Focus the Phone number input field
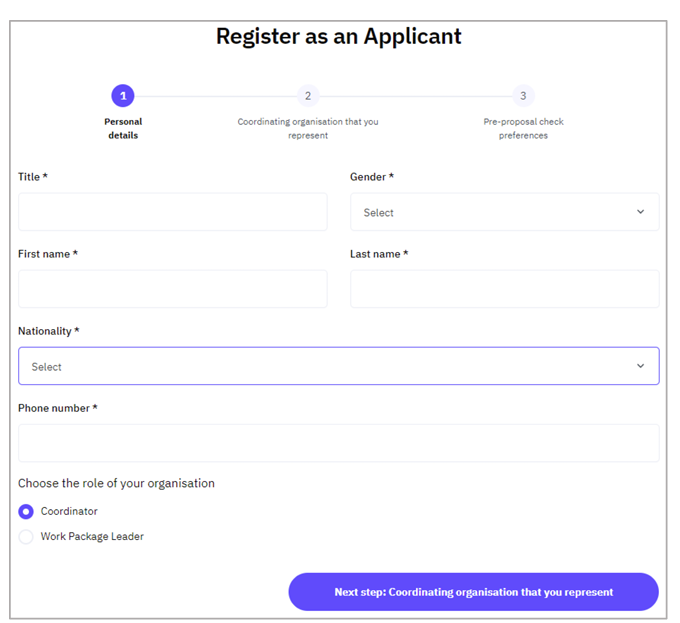 tap(339, 443)
